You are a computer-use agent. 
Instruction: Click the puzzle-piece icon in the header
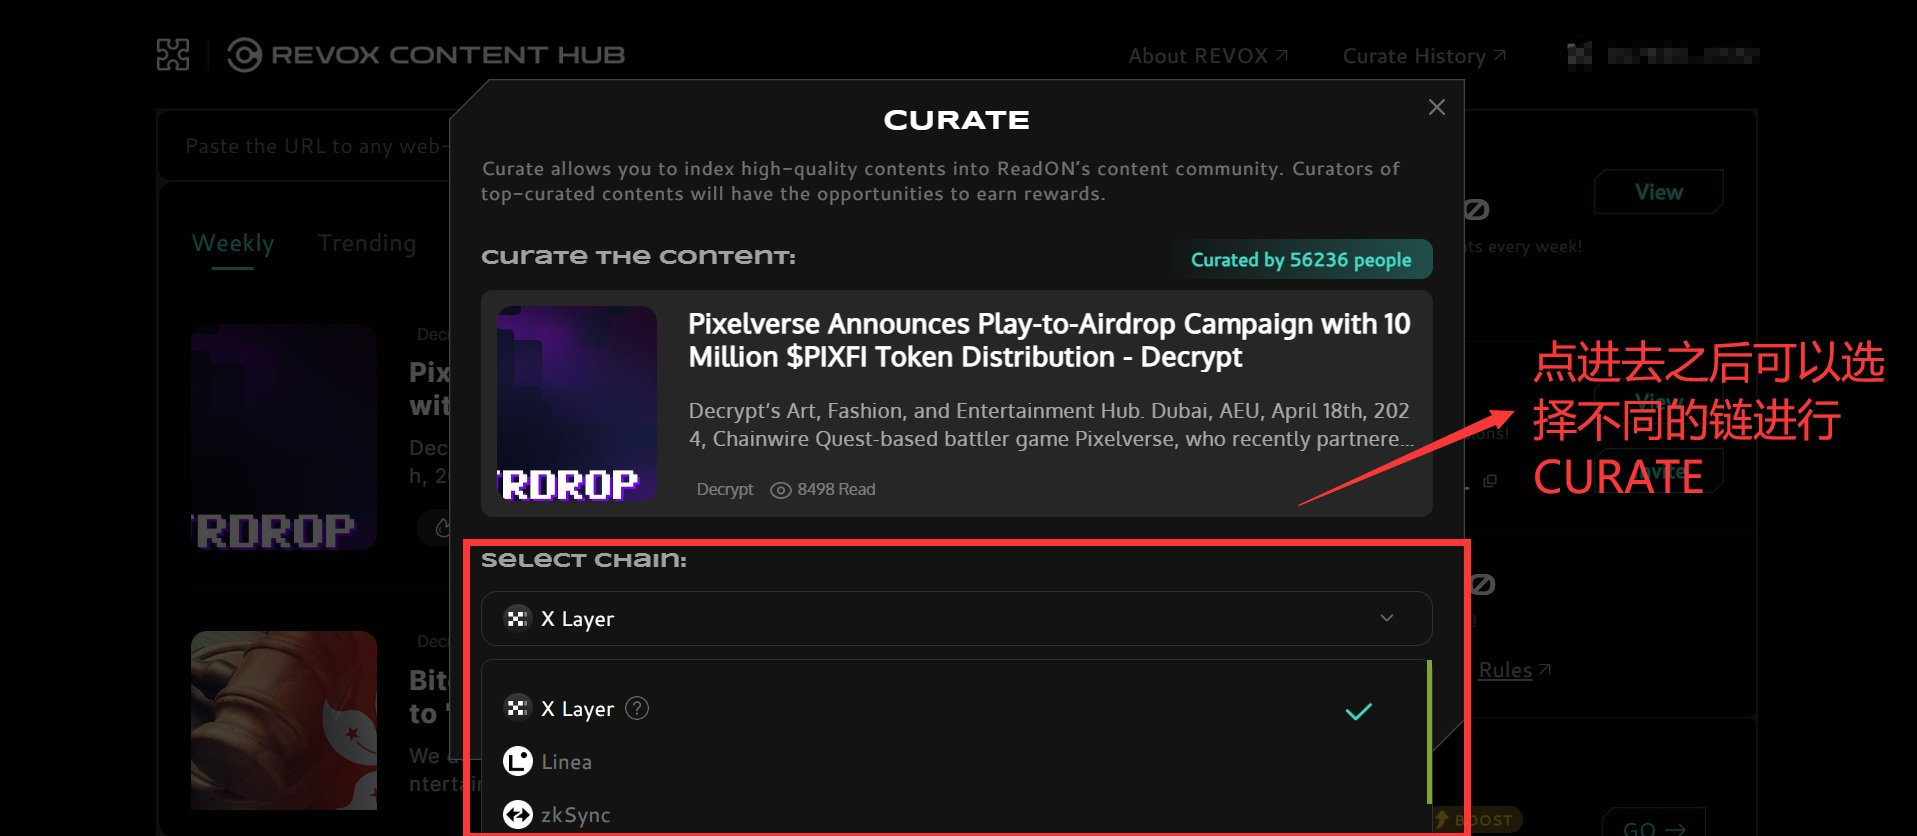point(173,55)
